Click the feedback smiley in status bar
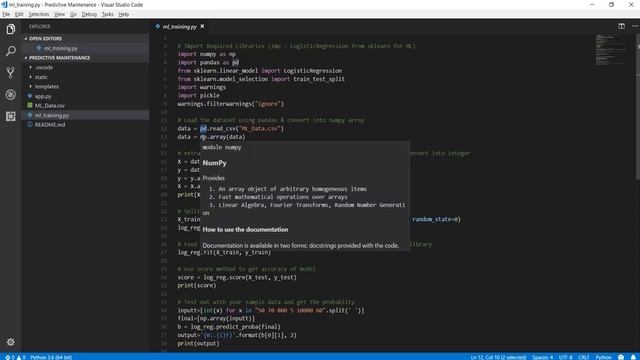The height and width of the screenshot is (360, 640). click(x=621, y=357)
